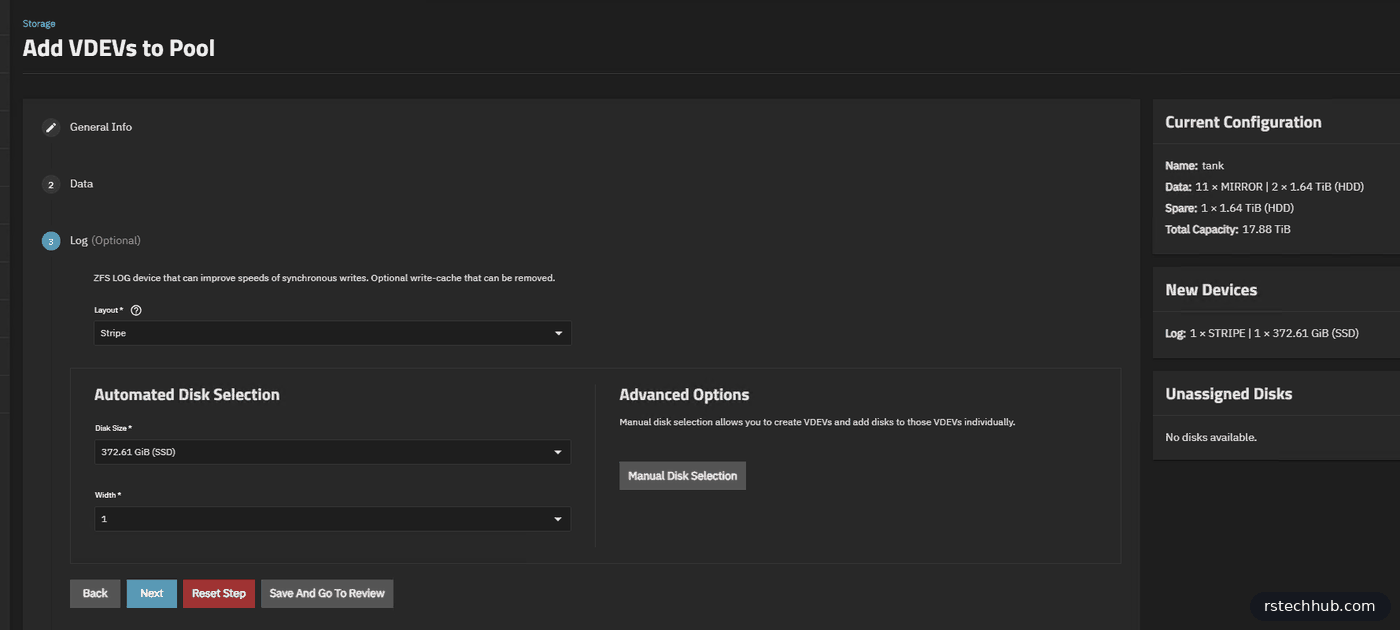Follow the Storage breadcrumb link

[x=39, y=23]
